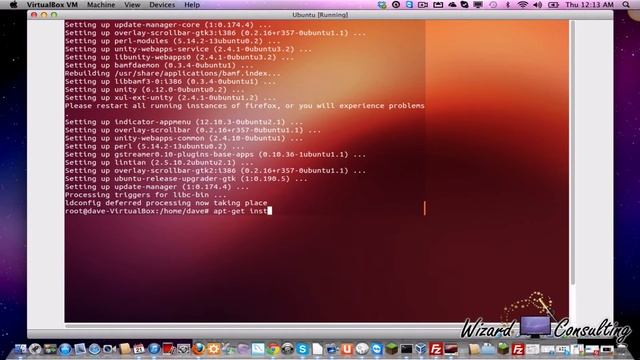Open the orange gear app icon in the Dock
This screenshot has width=640, height=360.
[x=213, y=348]
